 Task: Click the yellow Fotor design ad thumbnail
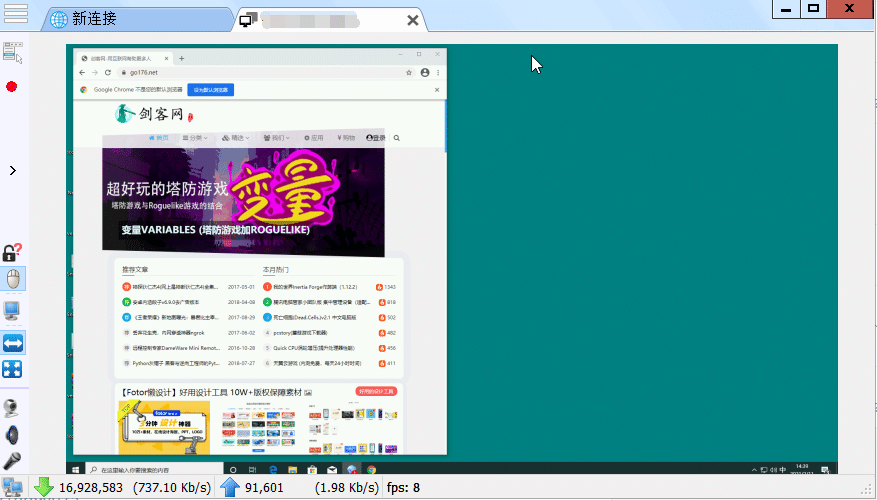click(164, 427)
